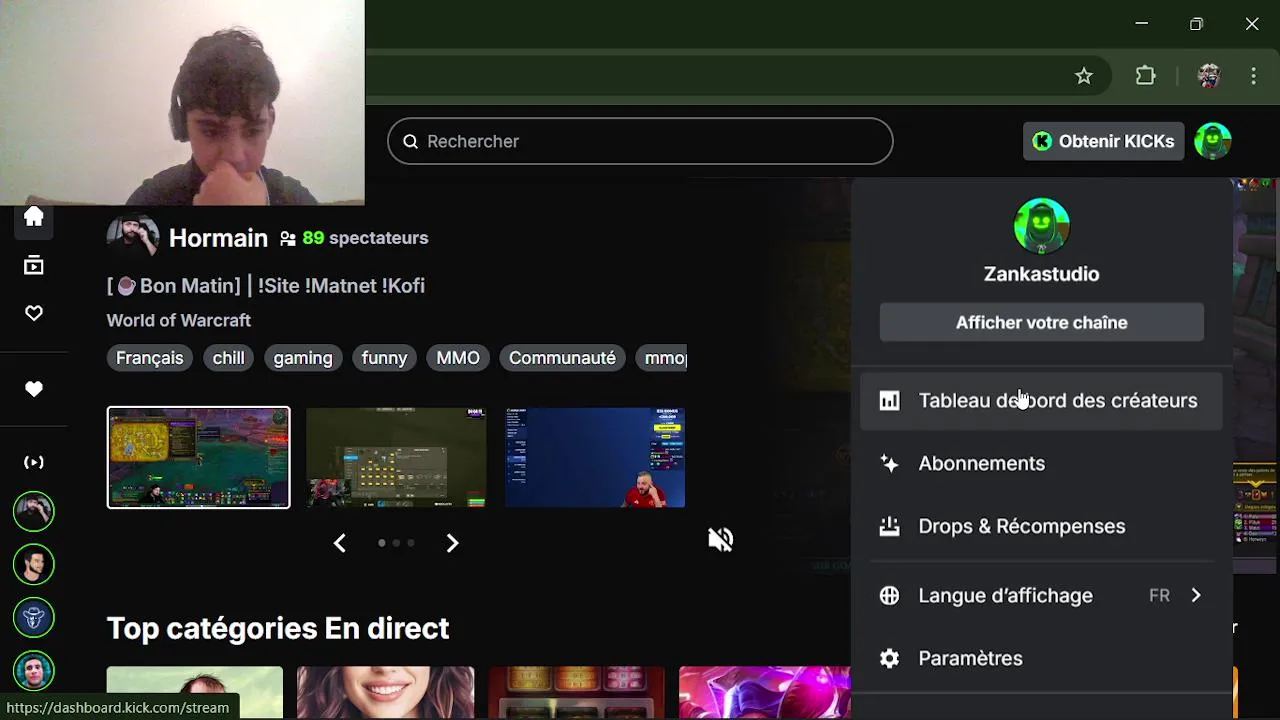Click the stream title Bon Matin text
1280x720 pixels.
coord(266,286)
